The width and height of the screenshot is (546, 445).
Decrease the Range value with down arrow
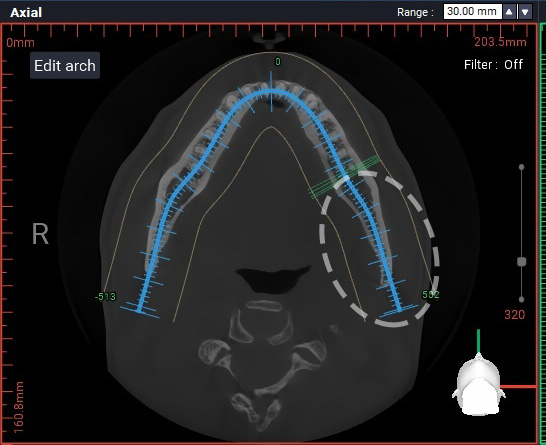coord(525,12)
